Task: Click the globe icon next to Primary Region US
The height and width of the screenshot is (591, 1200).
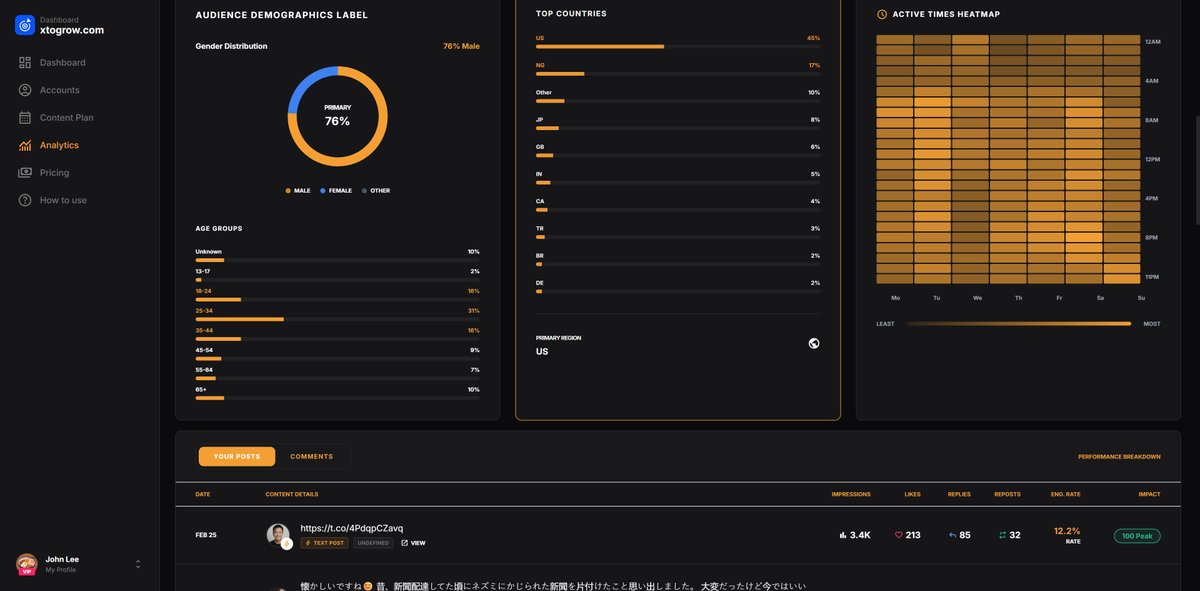Action: coord(813,342)
